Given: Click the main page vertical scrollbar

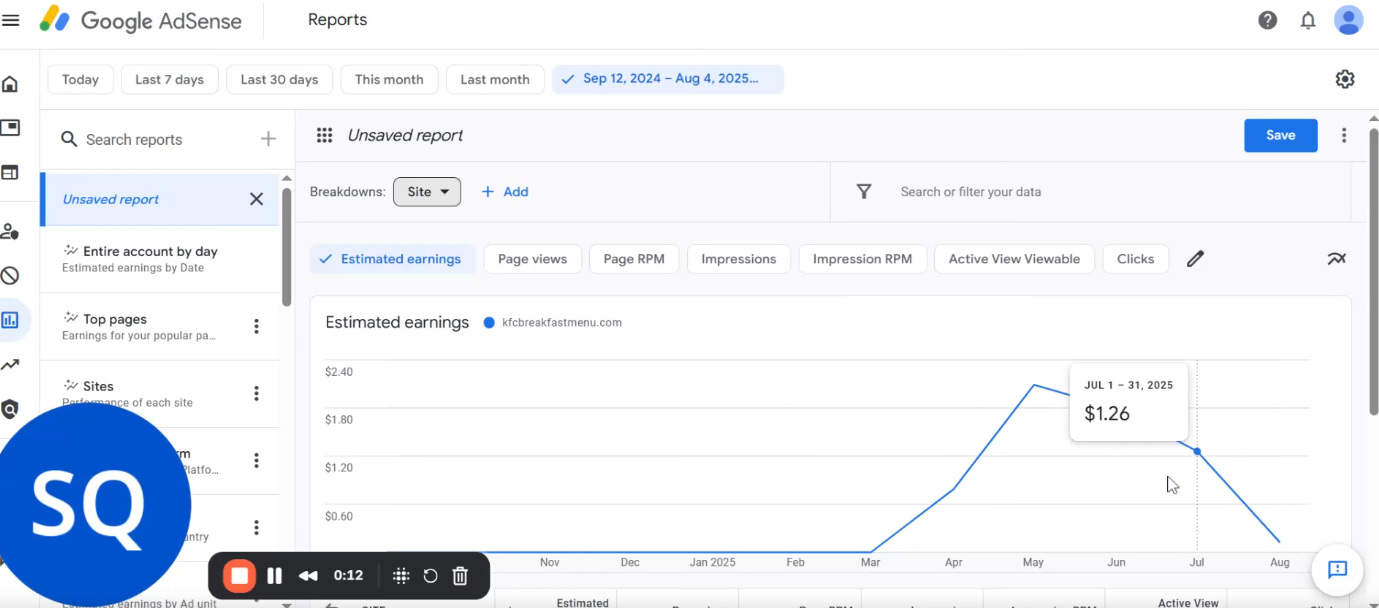Looking at the screenshot, I should (1373, 270).
